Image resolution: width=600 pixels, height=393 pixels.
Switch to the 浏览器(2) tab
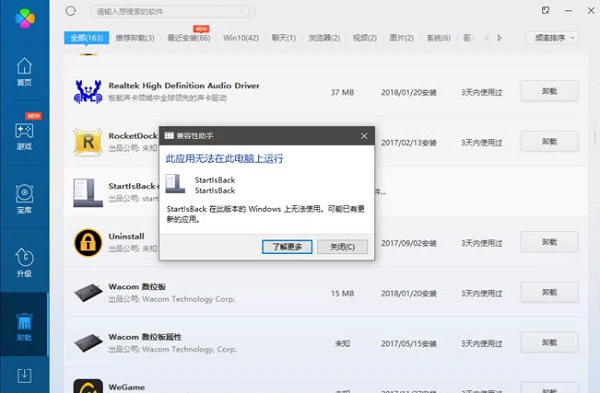(324, 38)
